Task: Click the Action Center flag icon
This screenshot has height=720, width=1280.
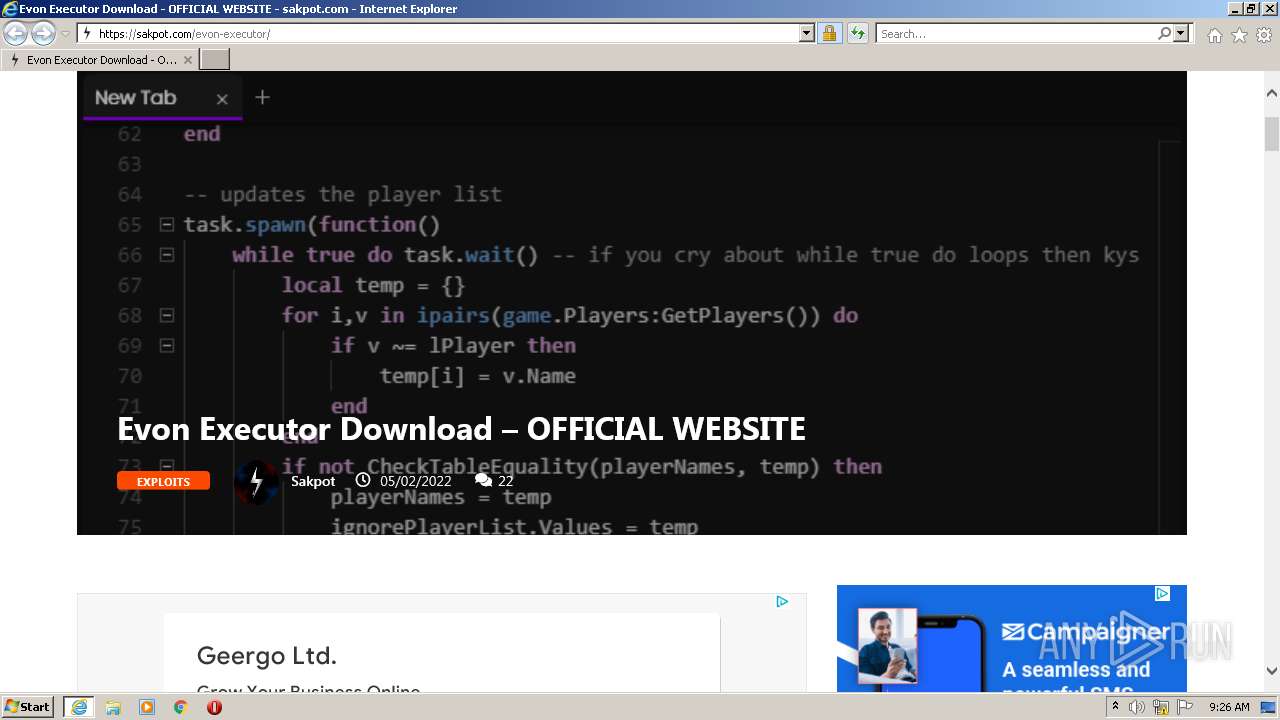Action: [1185, 707]
